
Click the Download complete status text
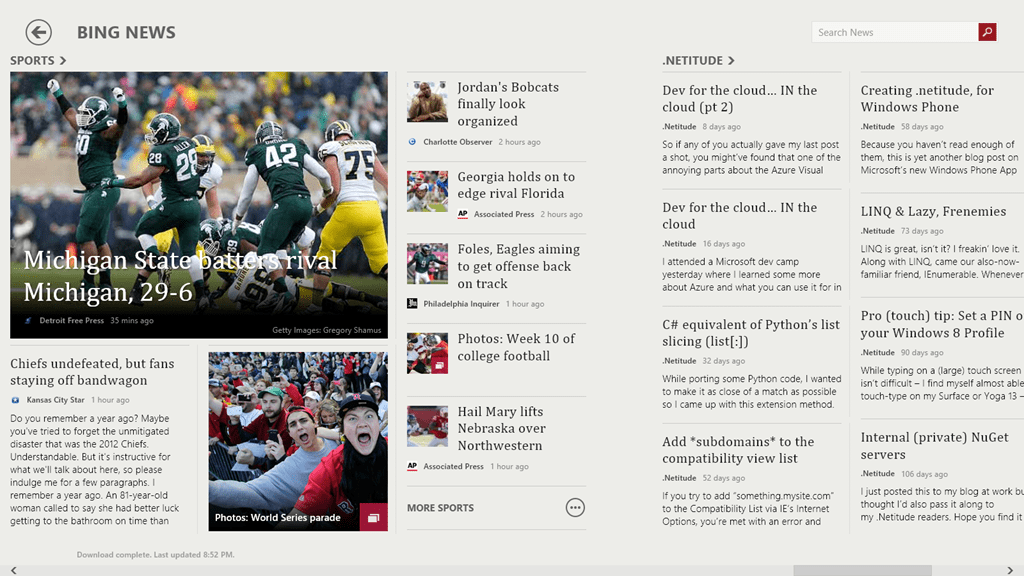tap(155, 554)
